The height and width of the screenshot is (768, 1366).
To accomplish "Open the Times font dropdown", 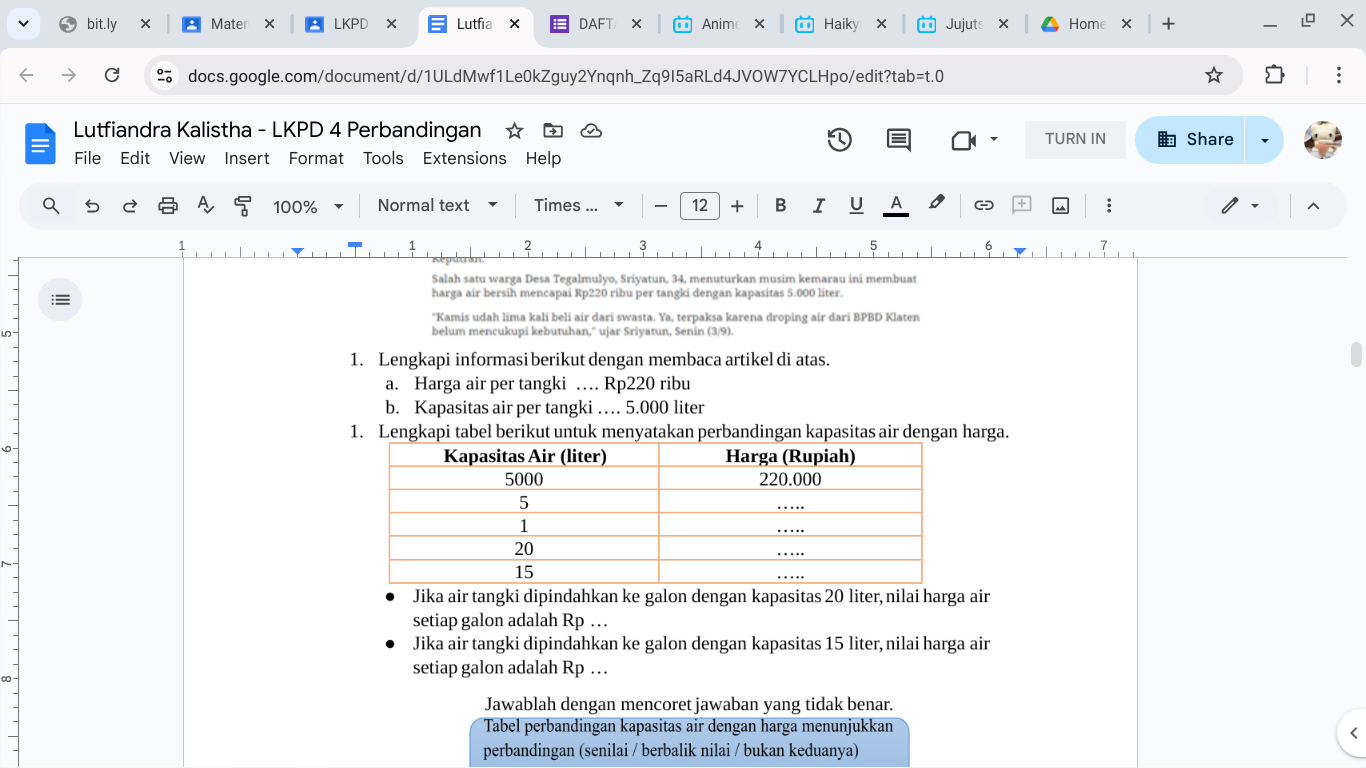I will click(x=579, y=205).
